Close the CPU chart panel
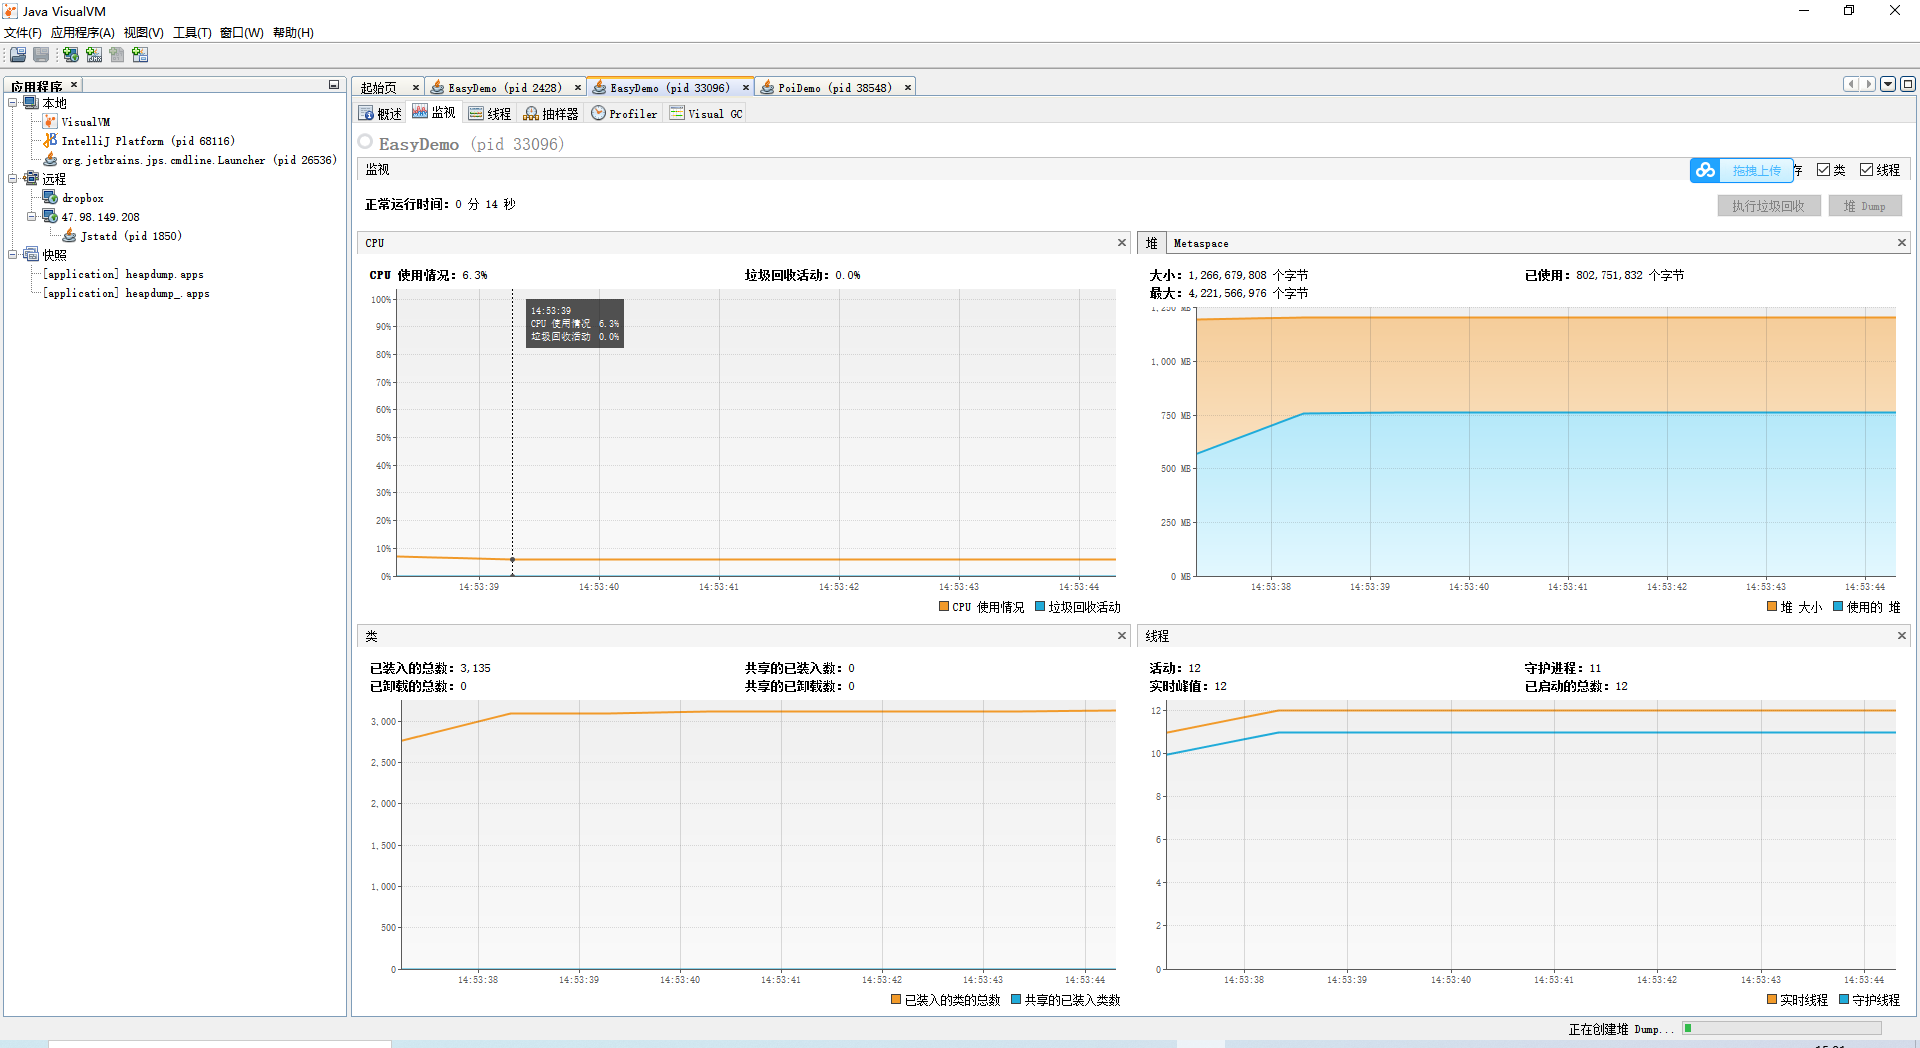The height and width of the screenshot is (1048, 1920). coord(1121,243)
